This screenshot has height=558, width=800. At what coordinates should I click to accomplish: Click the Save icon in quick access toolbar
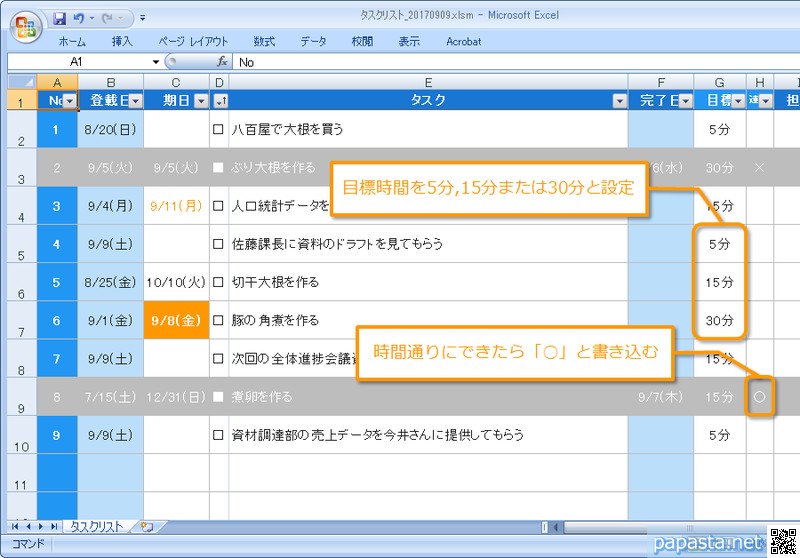tap(60, 18)
